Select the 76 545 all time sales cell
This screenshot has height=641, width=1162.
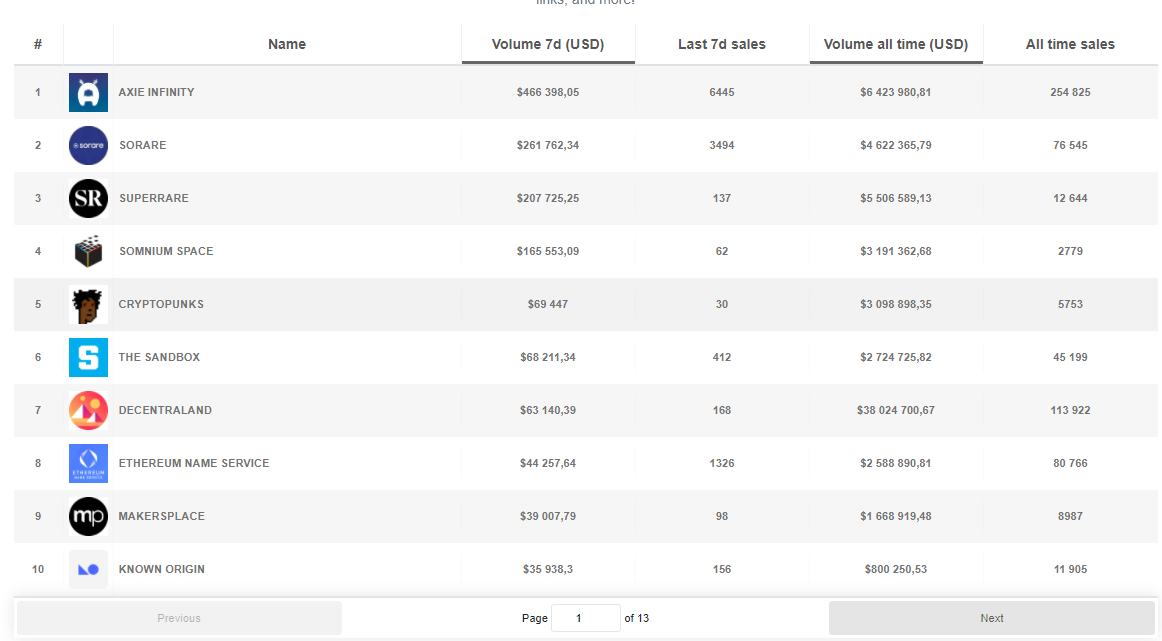point(1070,145)
